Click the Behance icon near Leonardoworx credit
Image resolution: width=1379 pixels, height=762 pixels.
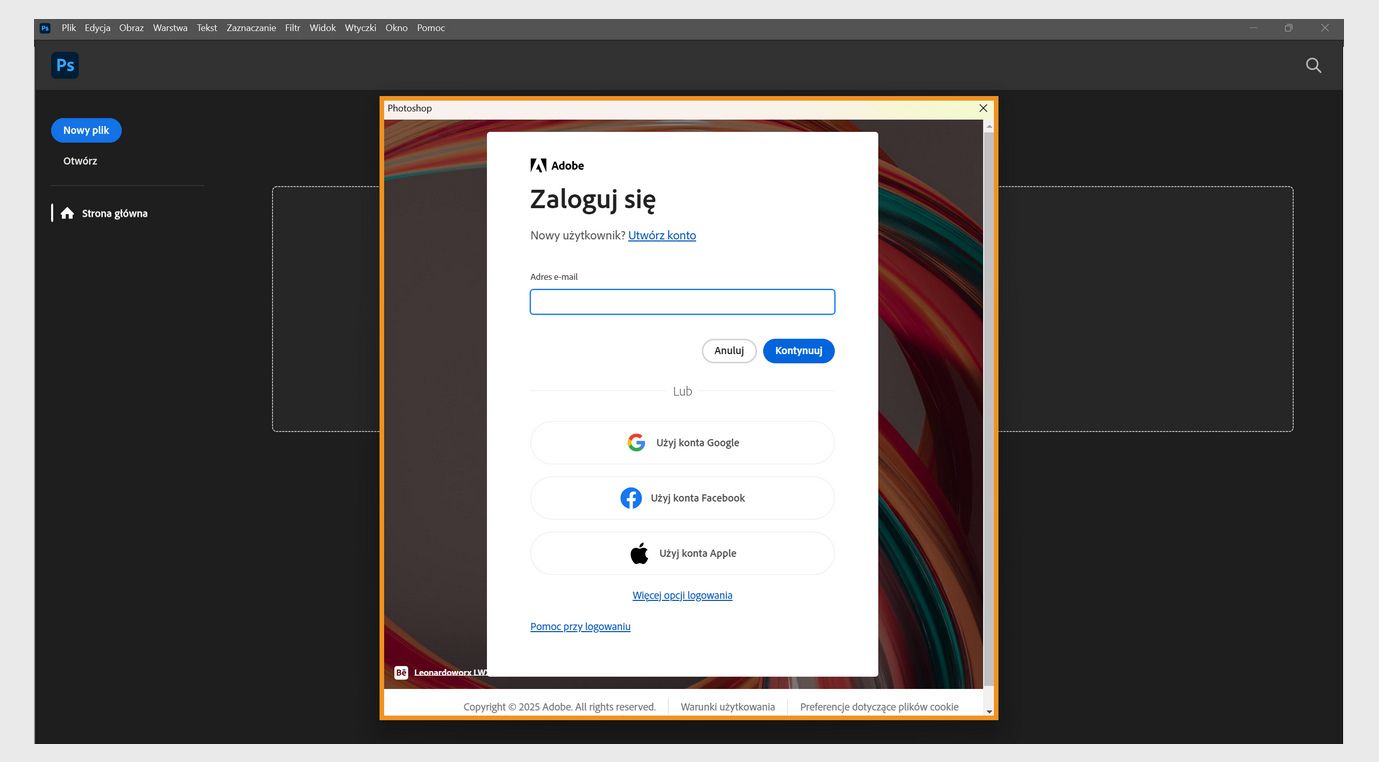(400, 671)
